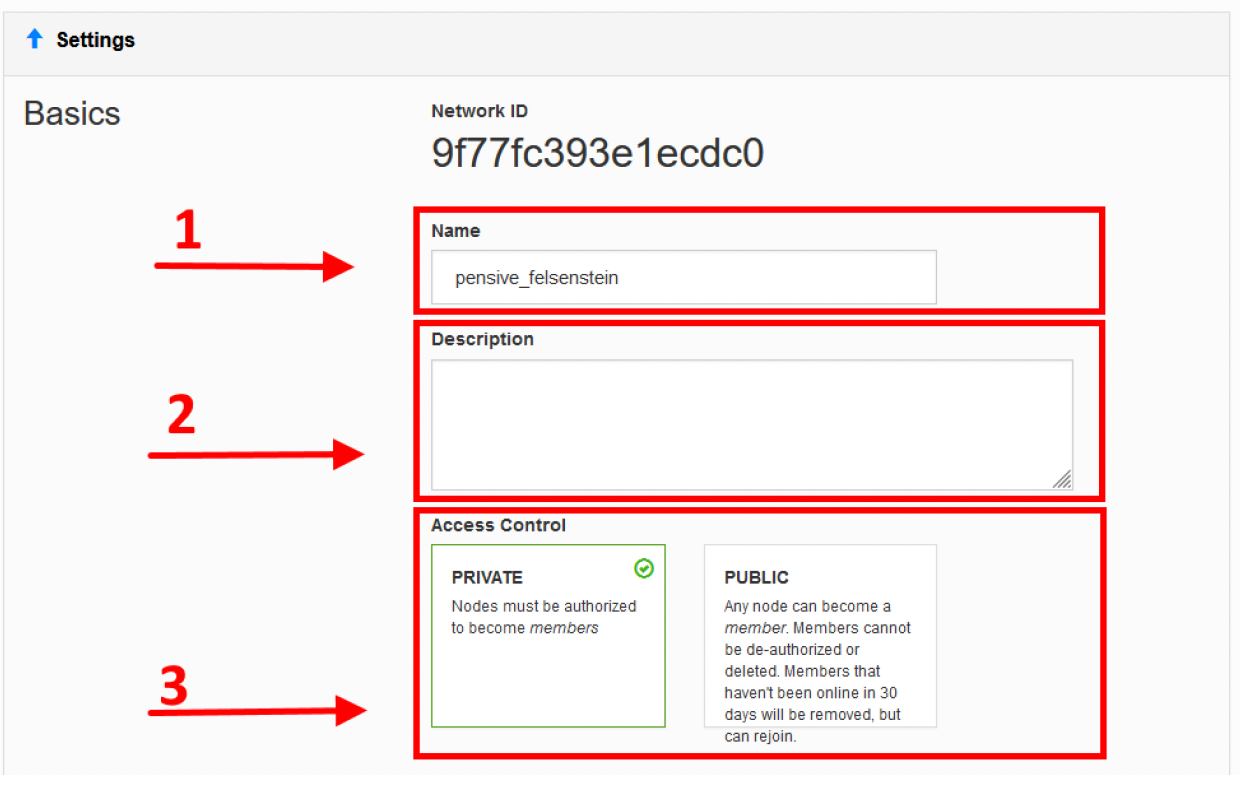Click the red arrow pointing to Description
Image resolution: width=1240 pixels, height=790 pixels.
coord(256,455)
